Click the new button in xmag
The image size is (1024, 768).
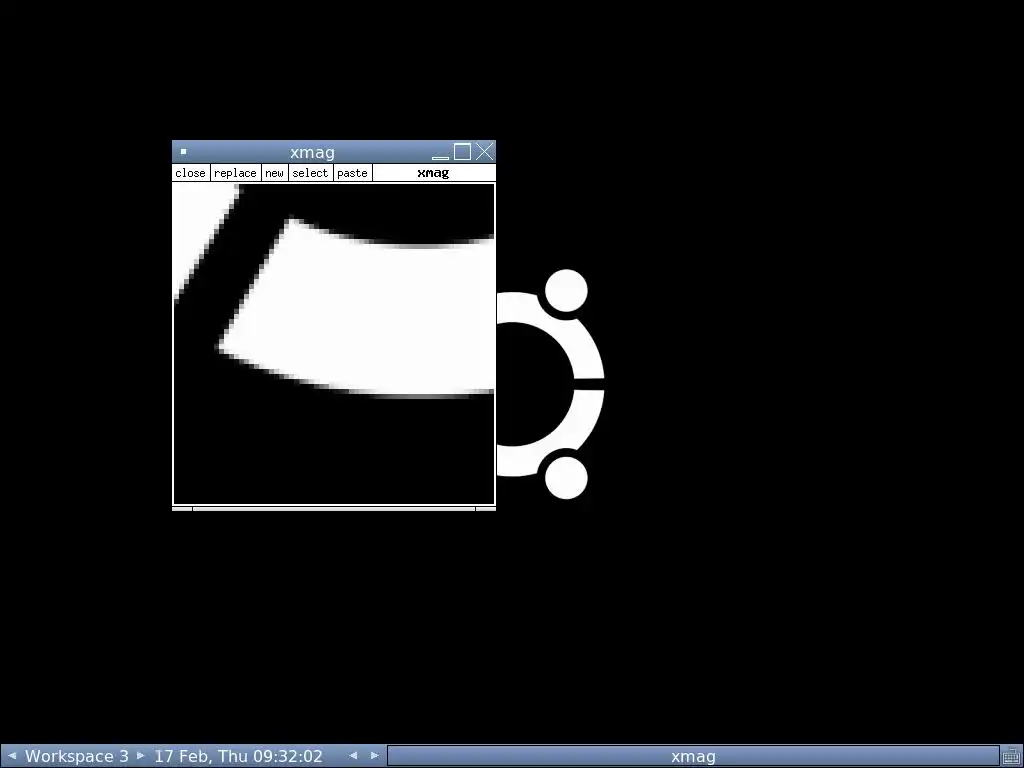(274, 173)
